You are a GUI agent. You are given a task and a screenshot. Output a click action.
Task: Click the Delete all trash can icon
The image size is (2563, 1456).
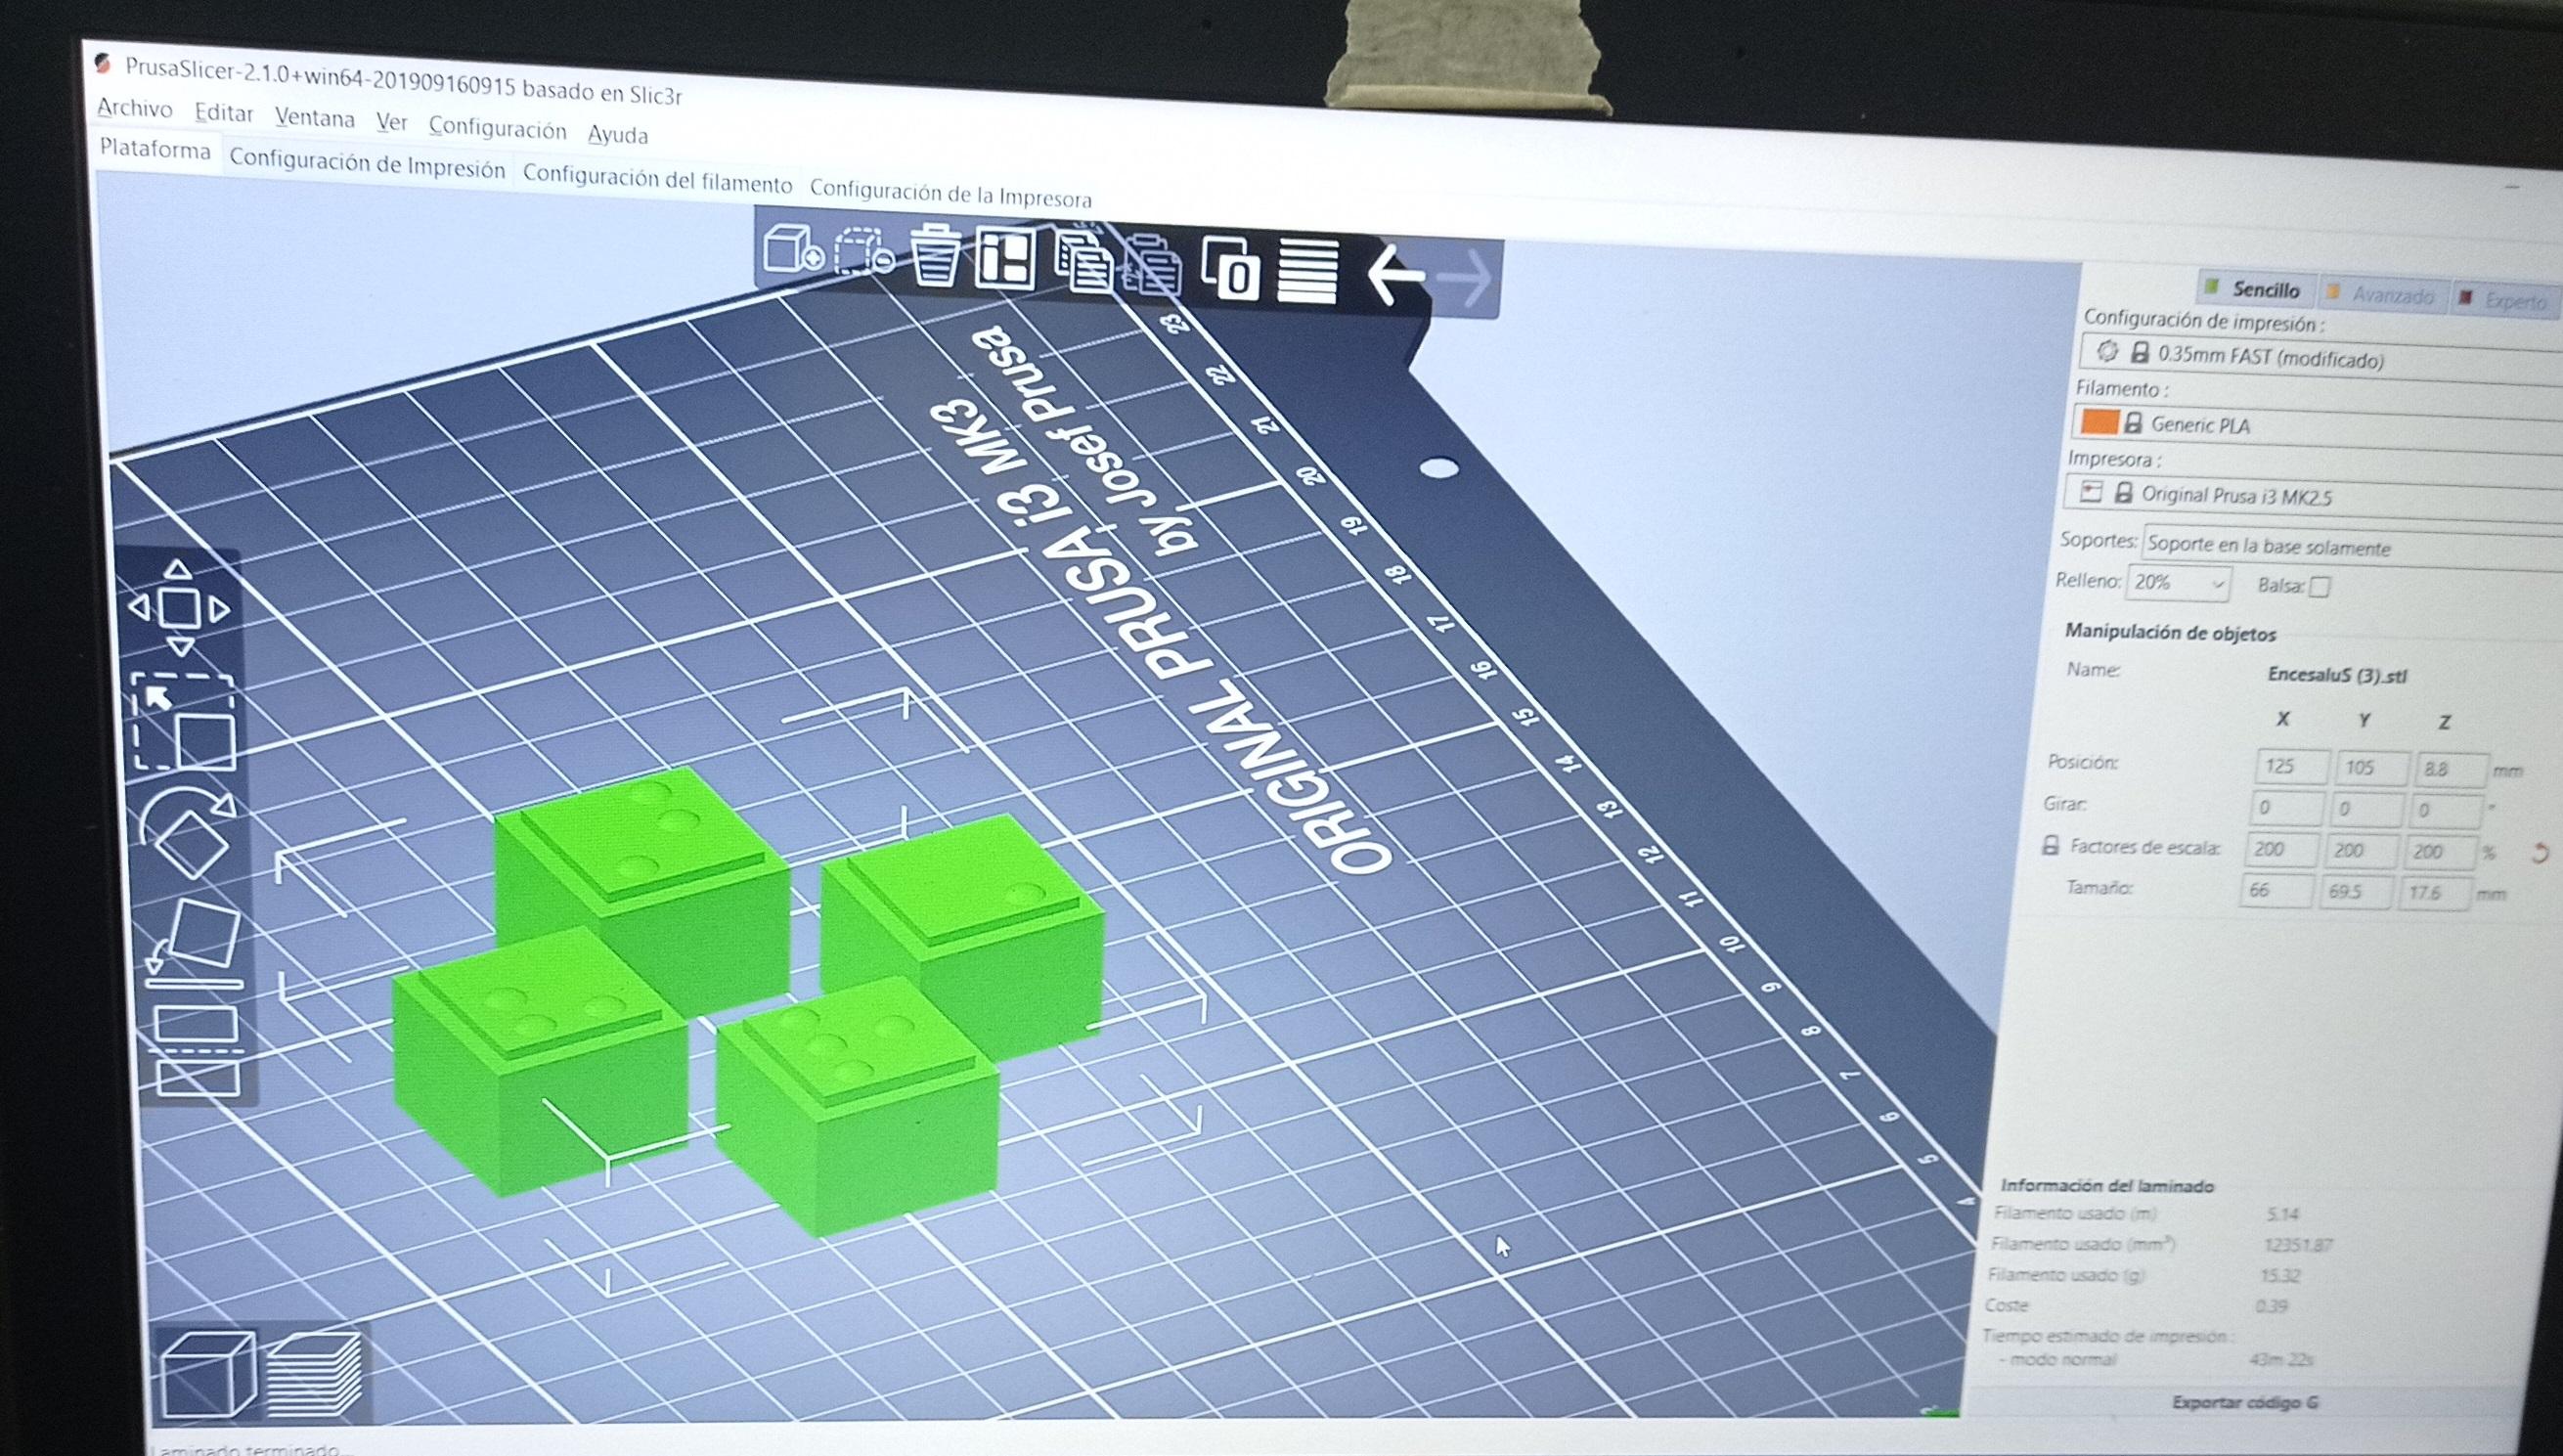tap(937, 257)
